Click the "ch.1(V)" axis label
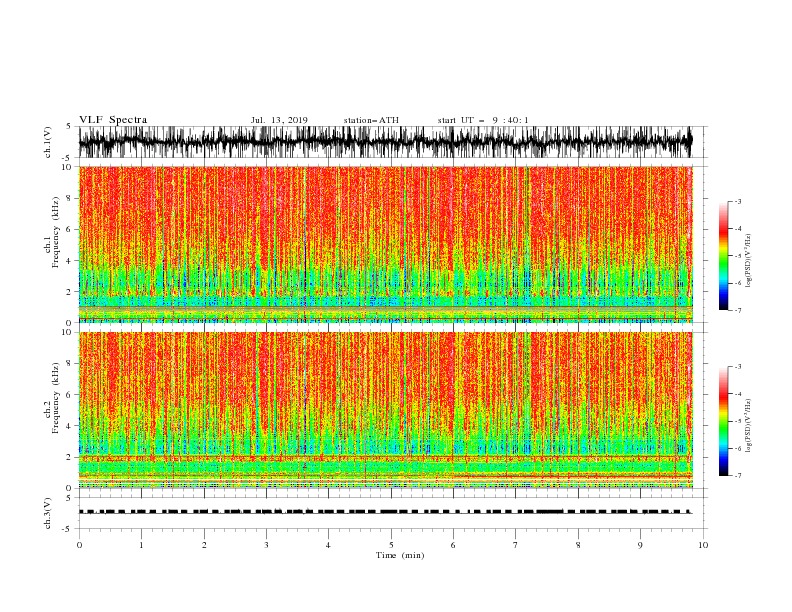The height and width of the screenshot is (612, 792). point(48,142)
